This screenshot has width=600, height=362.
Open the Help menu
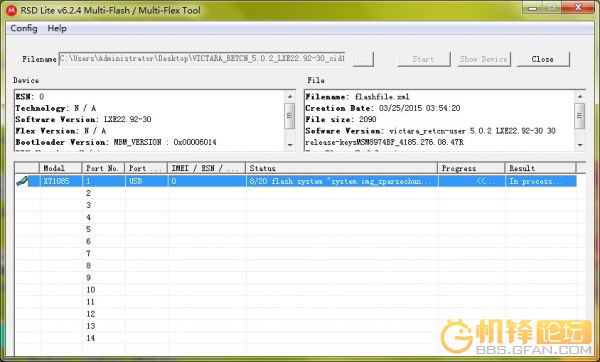point(57,28)
